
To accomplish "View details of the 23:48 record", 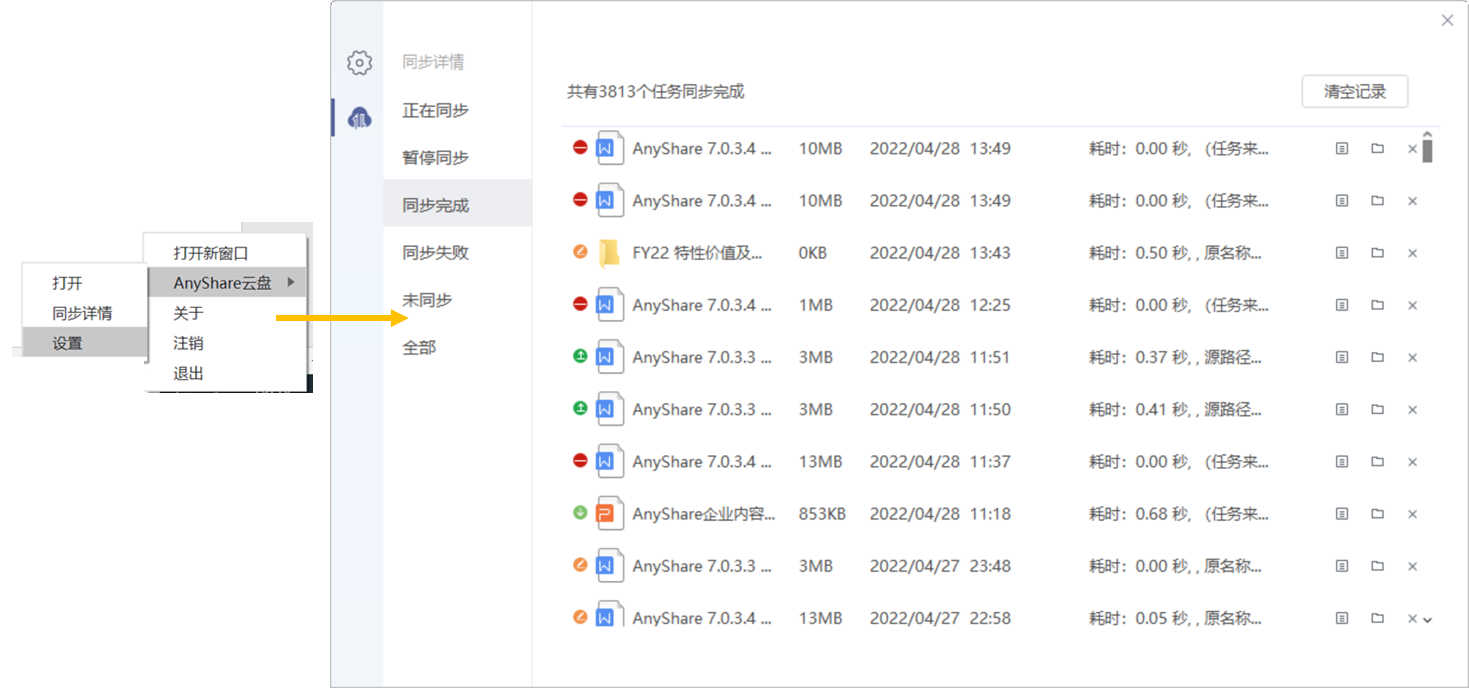I will [1342, 566].
